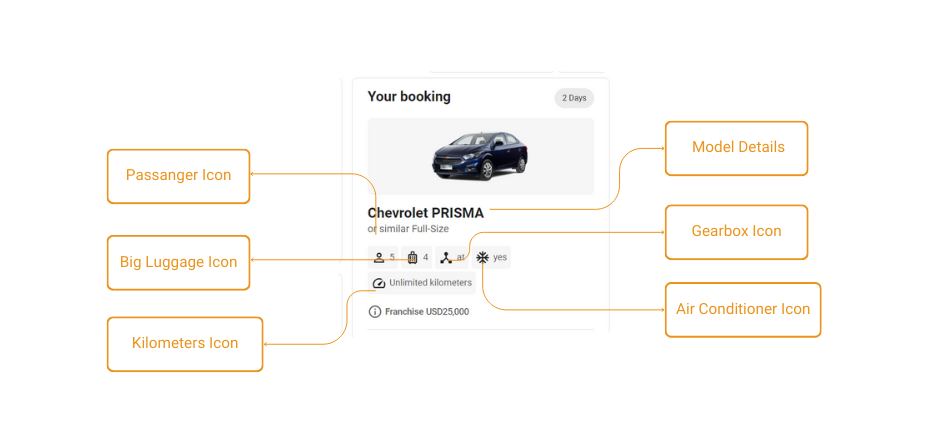
Task: Click the speedometer kilometers icon
Action: [x=378, y=283]
